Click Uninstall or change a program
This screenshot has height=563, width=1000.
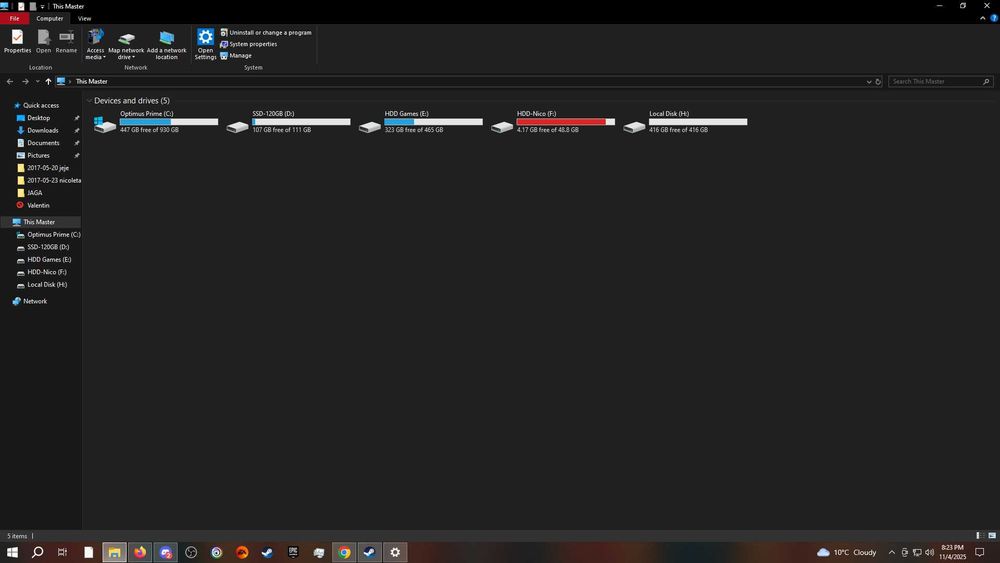(x=266, y=33)
